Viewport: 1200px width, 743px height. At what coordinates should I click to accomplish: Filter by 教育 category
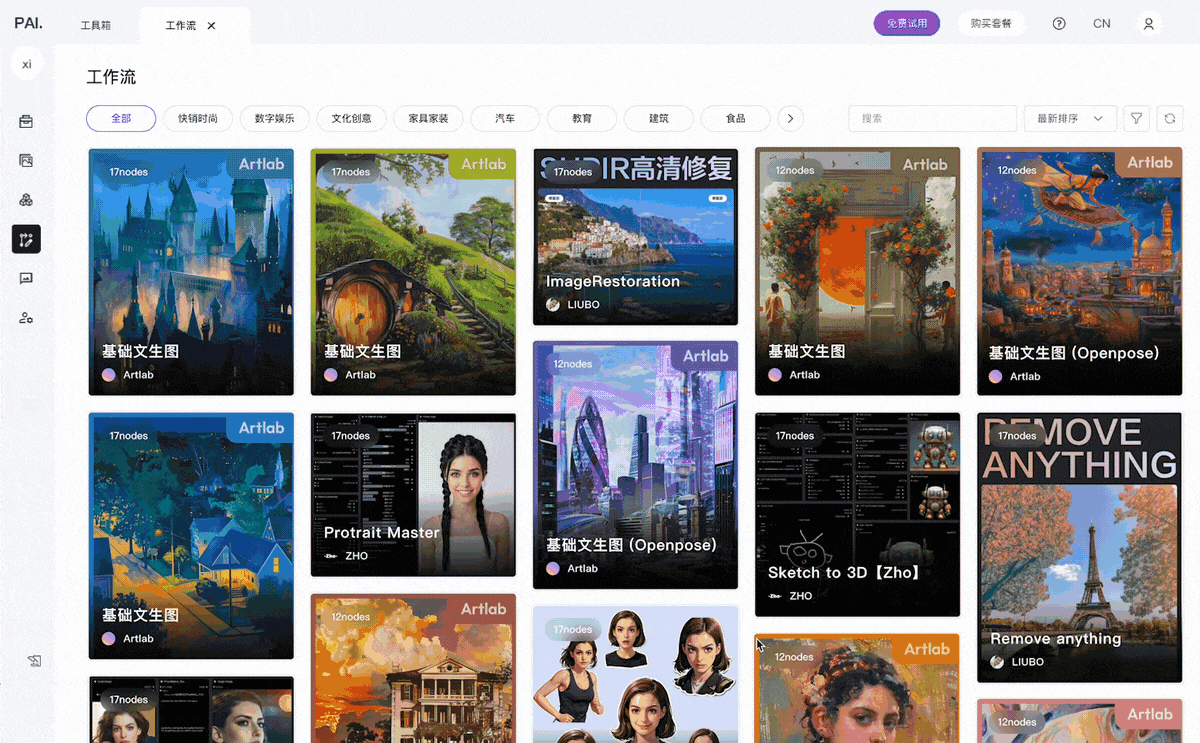click(x=582, y=118)
